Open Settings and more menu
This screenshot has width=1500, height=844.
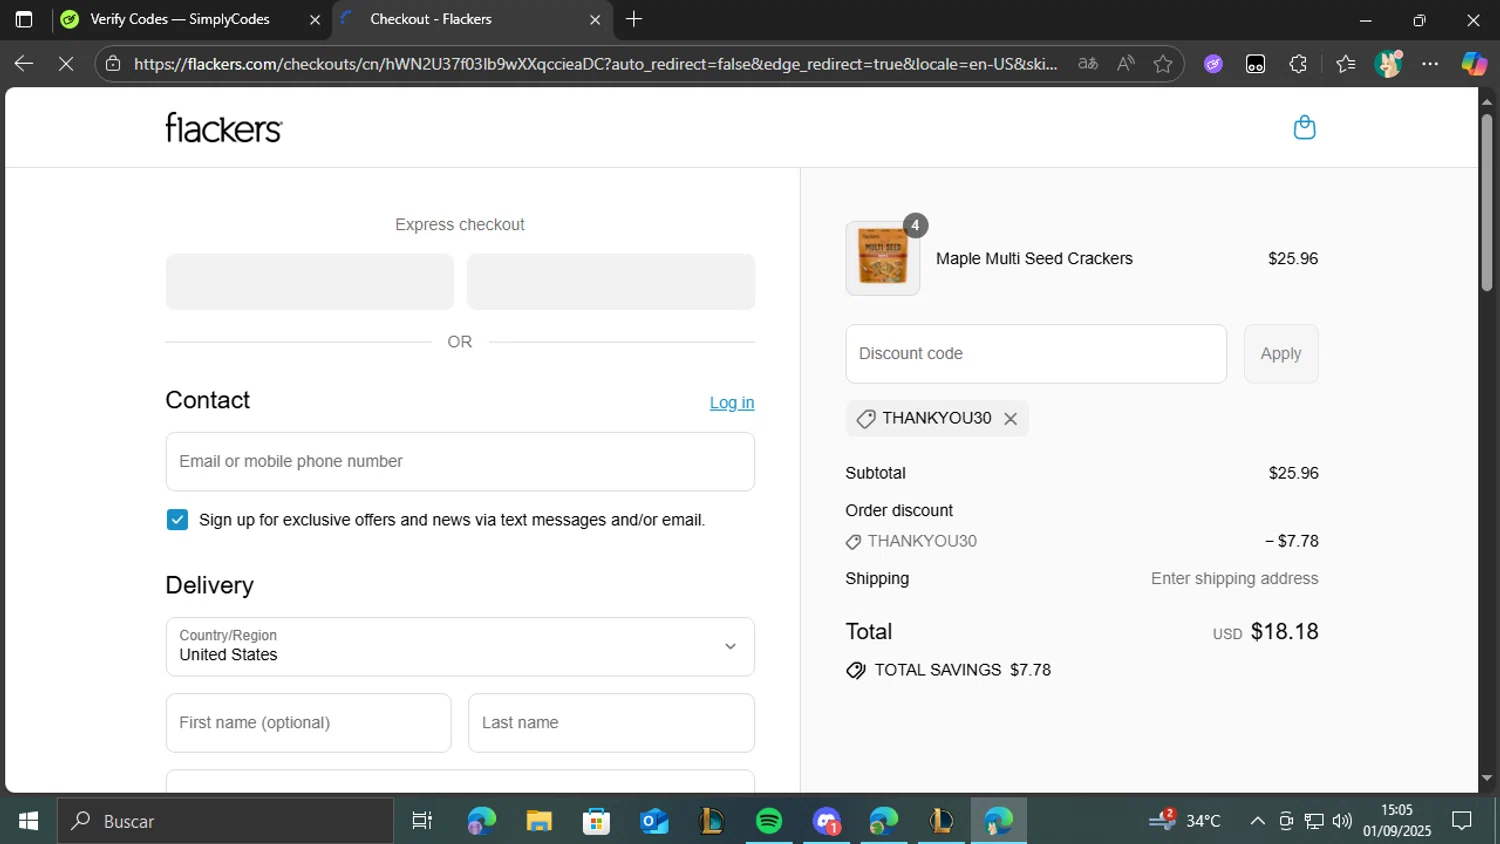point(1431,64)
